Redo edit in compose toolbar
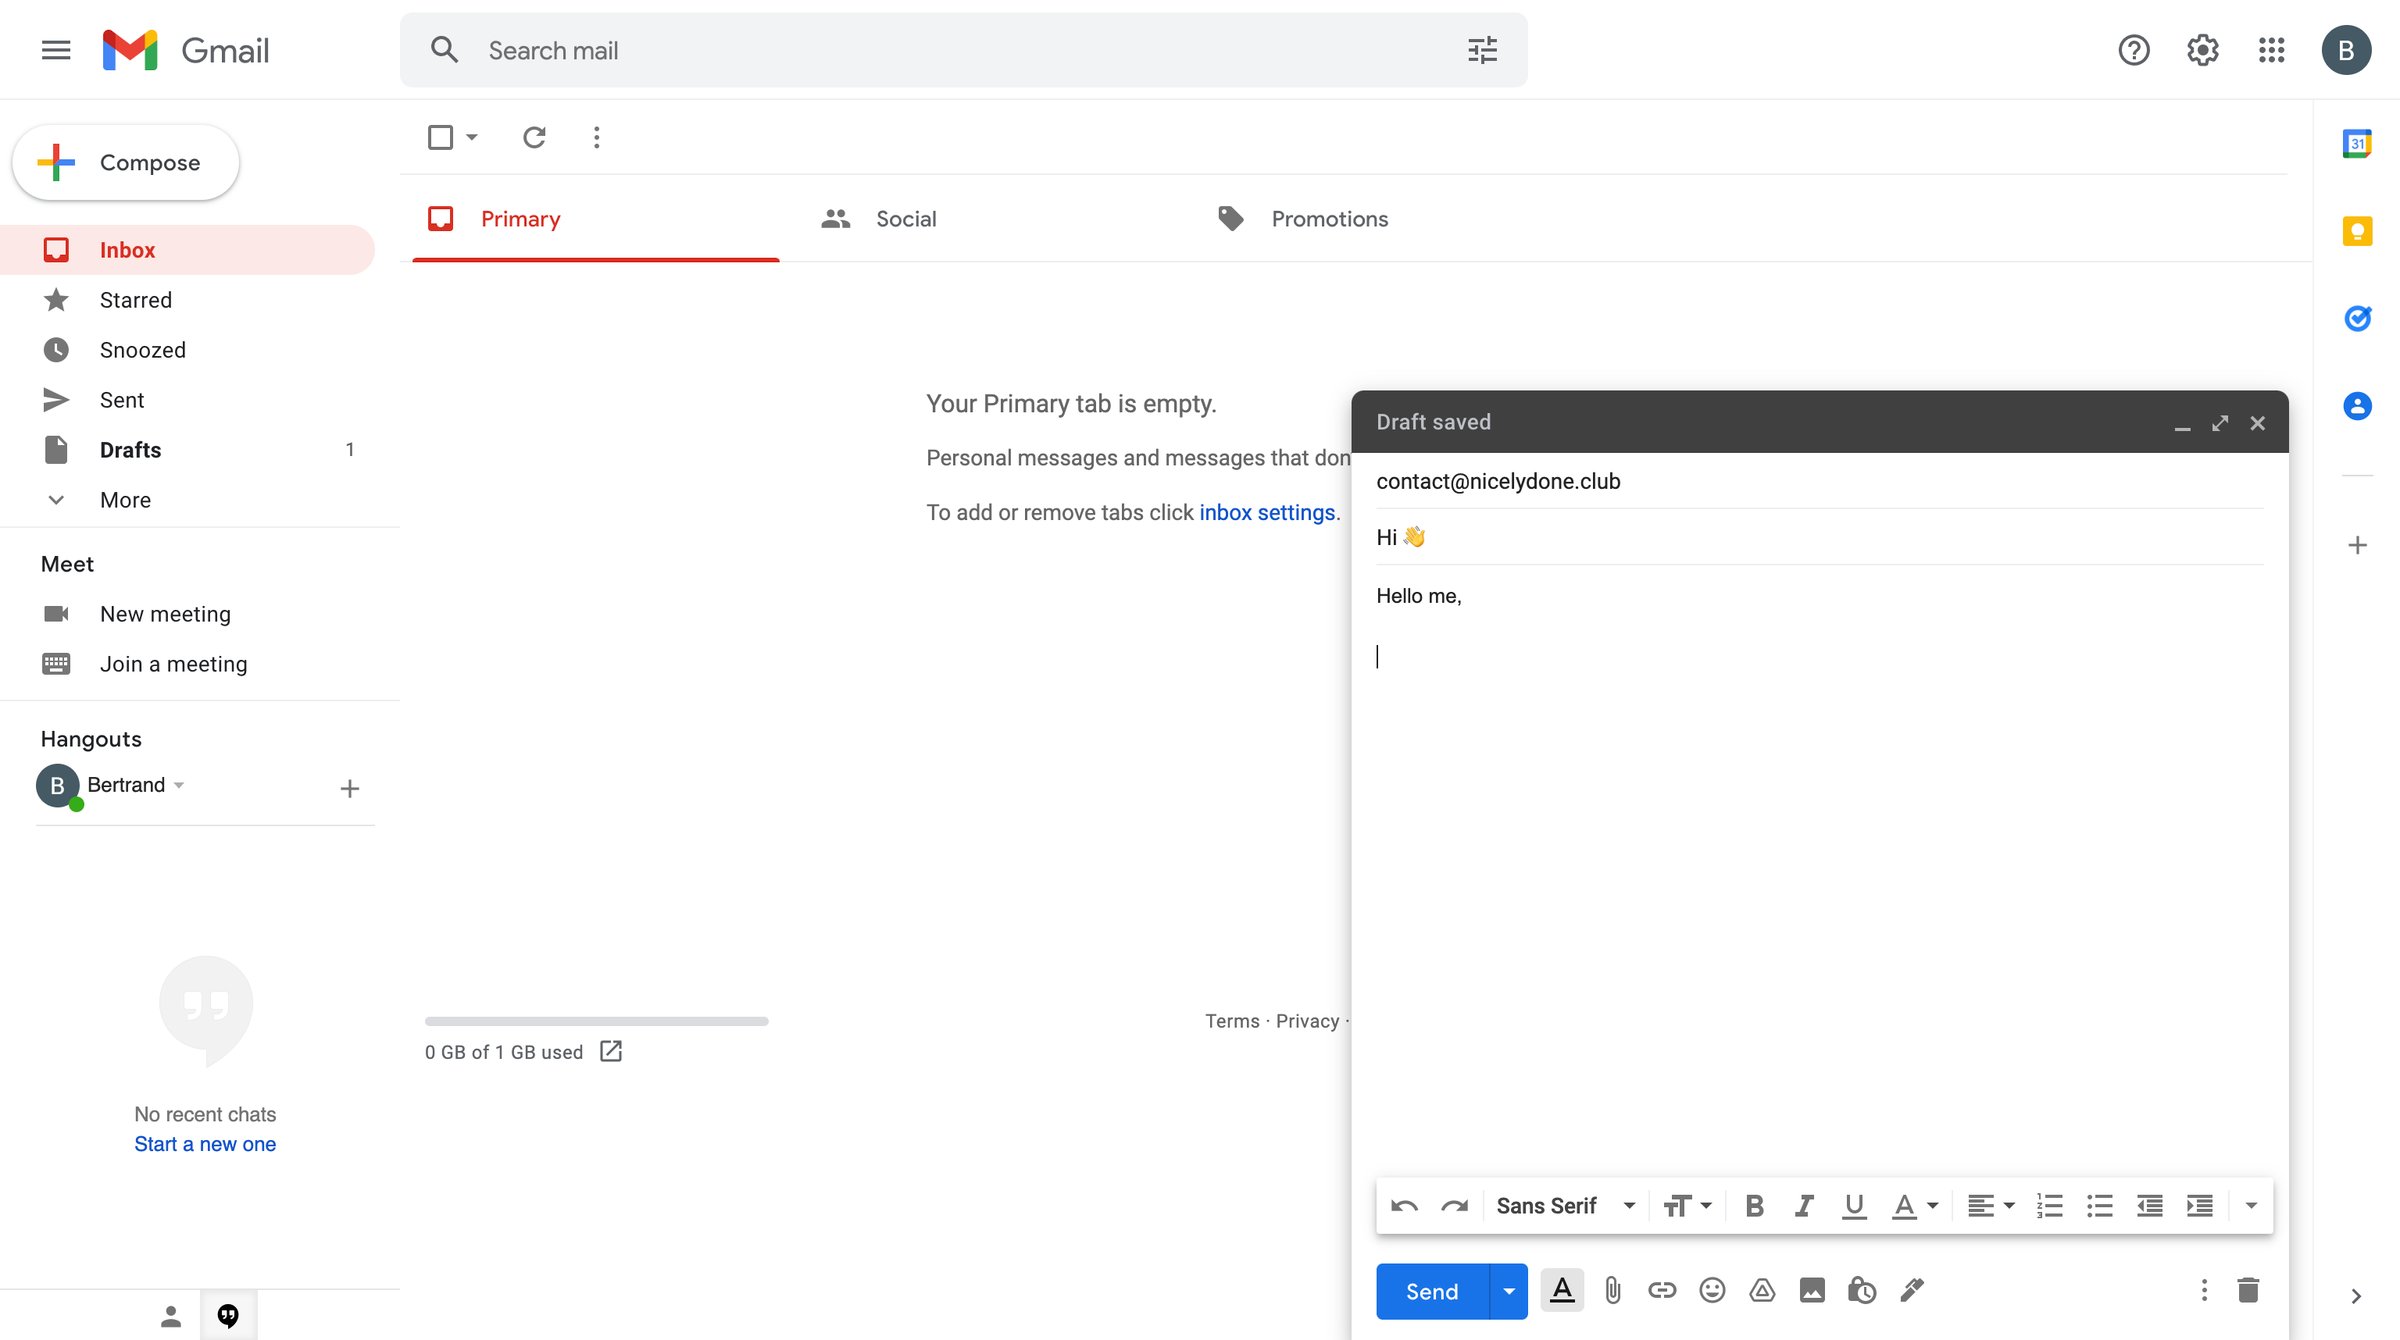This screenshot has height=1340, width=2400. pyautogui.click(x=1454, y=1206)
